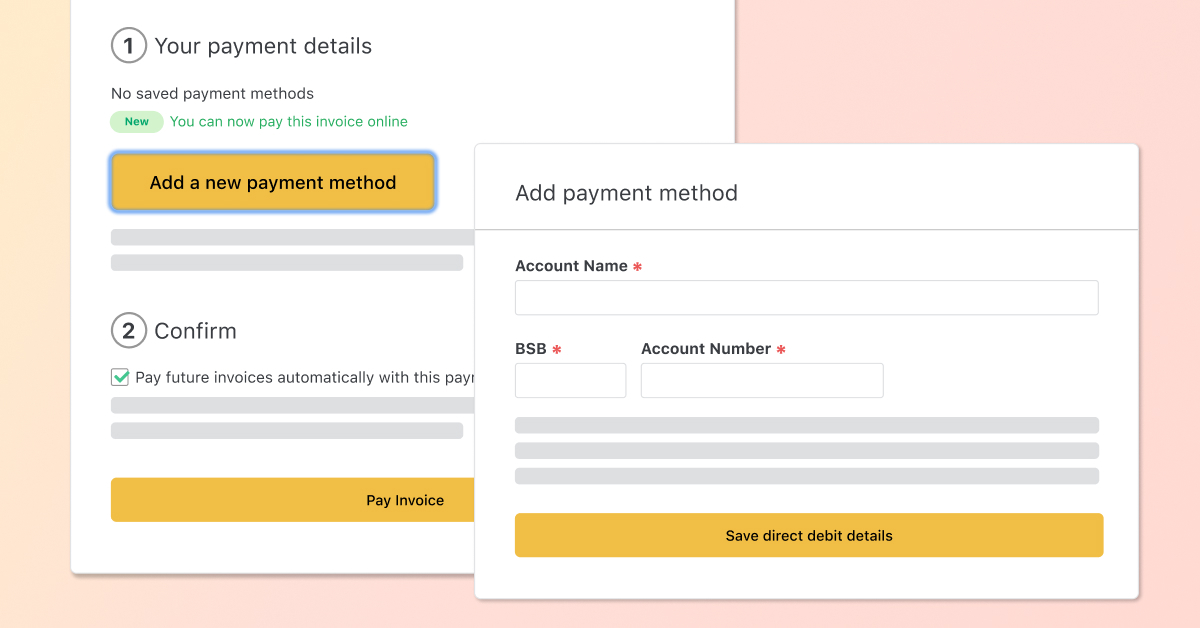
Task: Click the 'Your payment details' heading
Action: pyautogui.click(x=263, y=46)
